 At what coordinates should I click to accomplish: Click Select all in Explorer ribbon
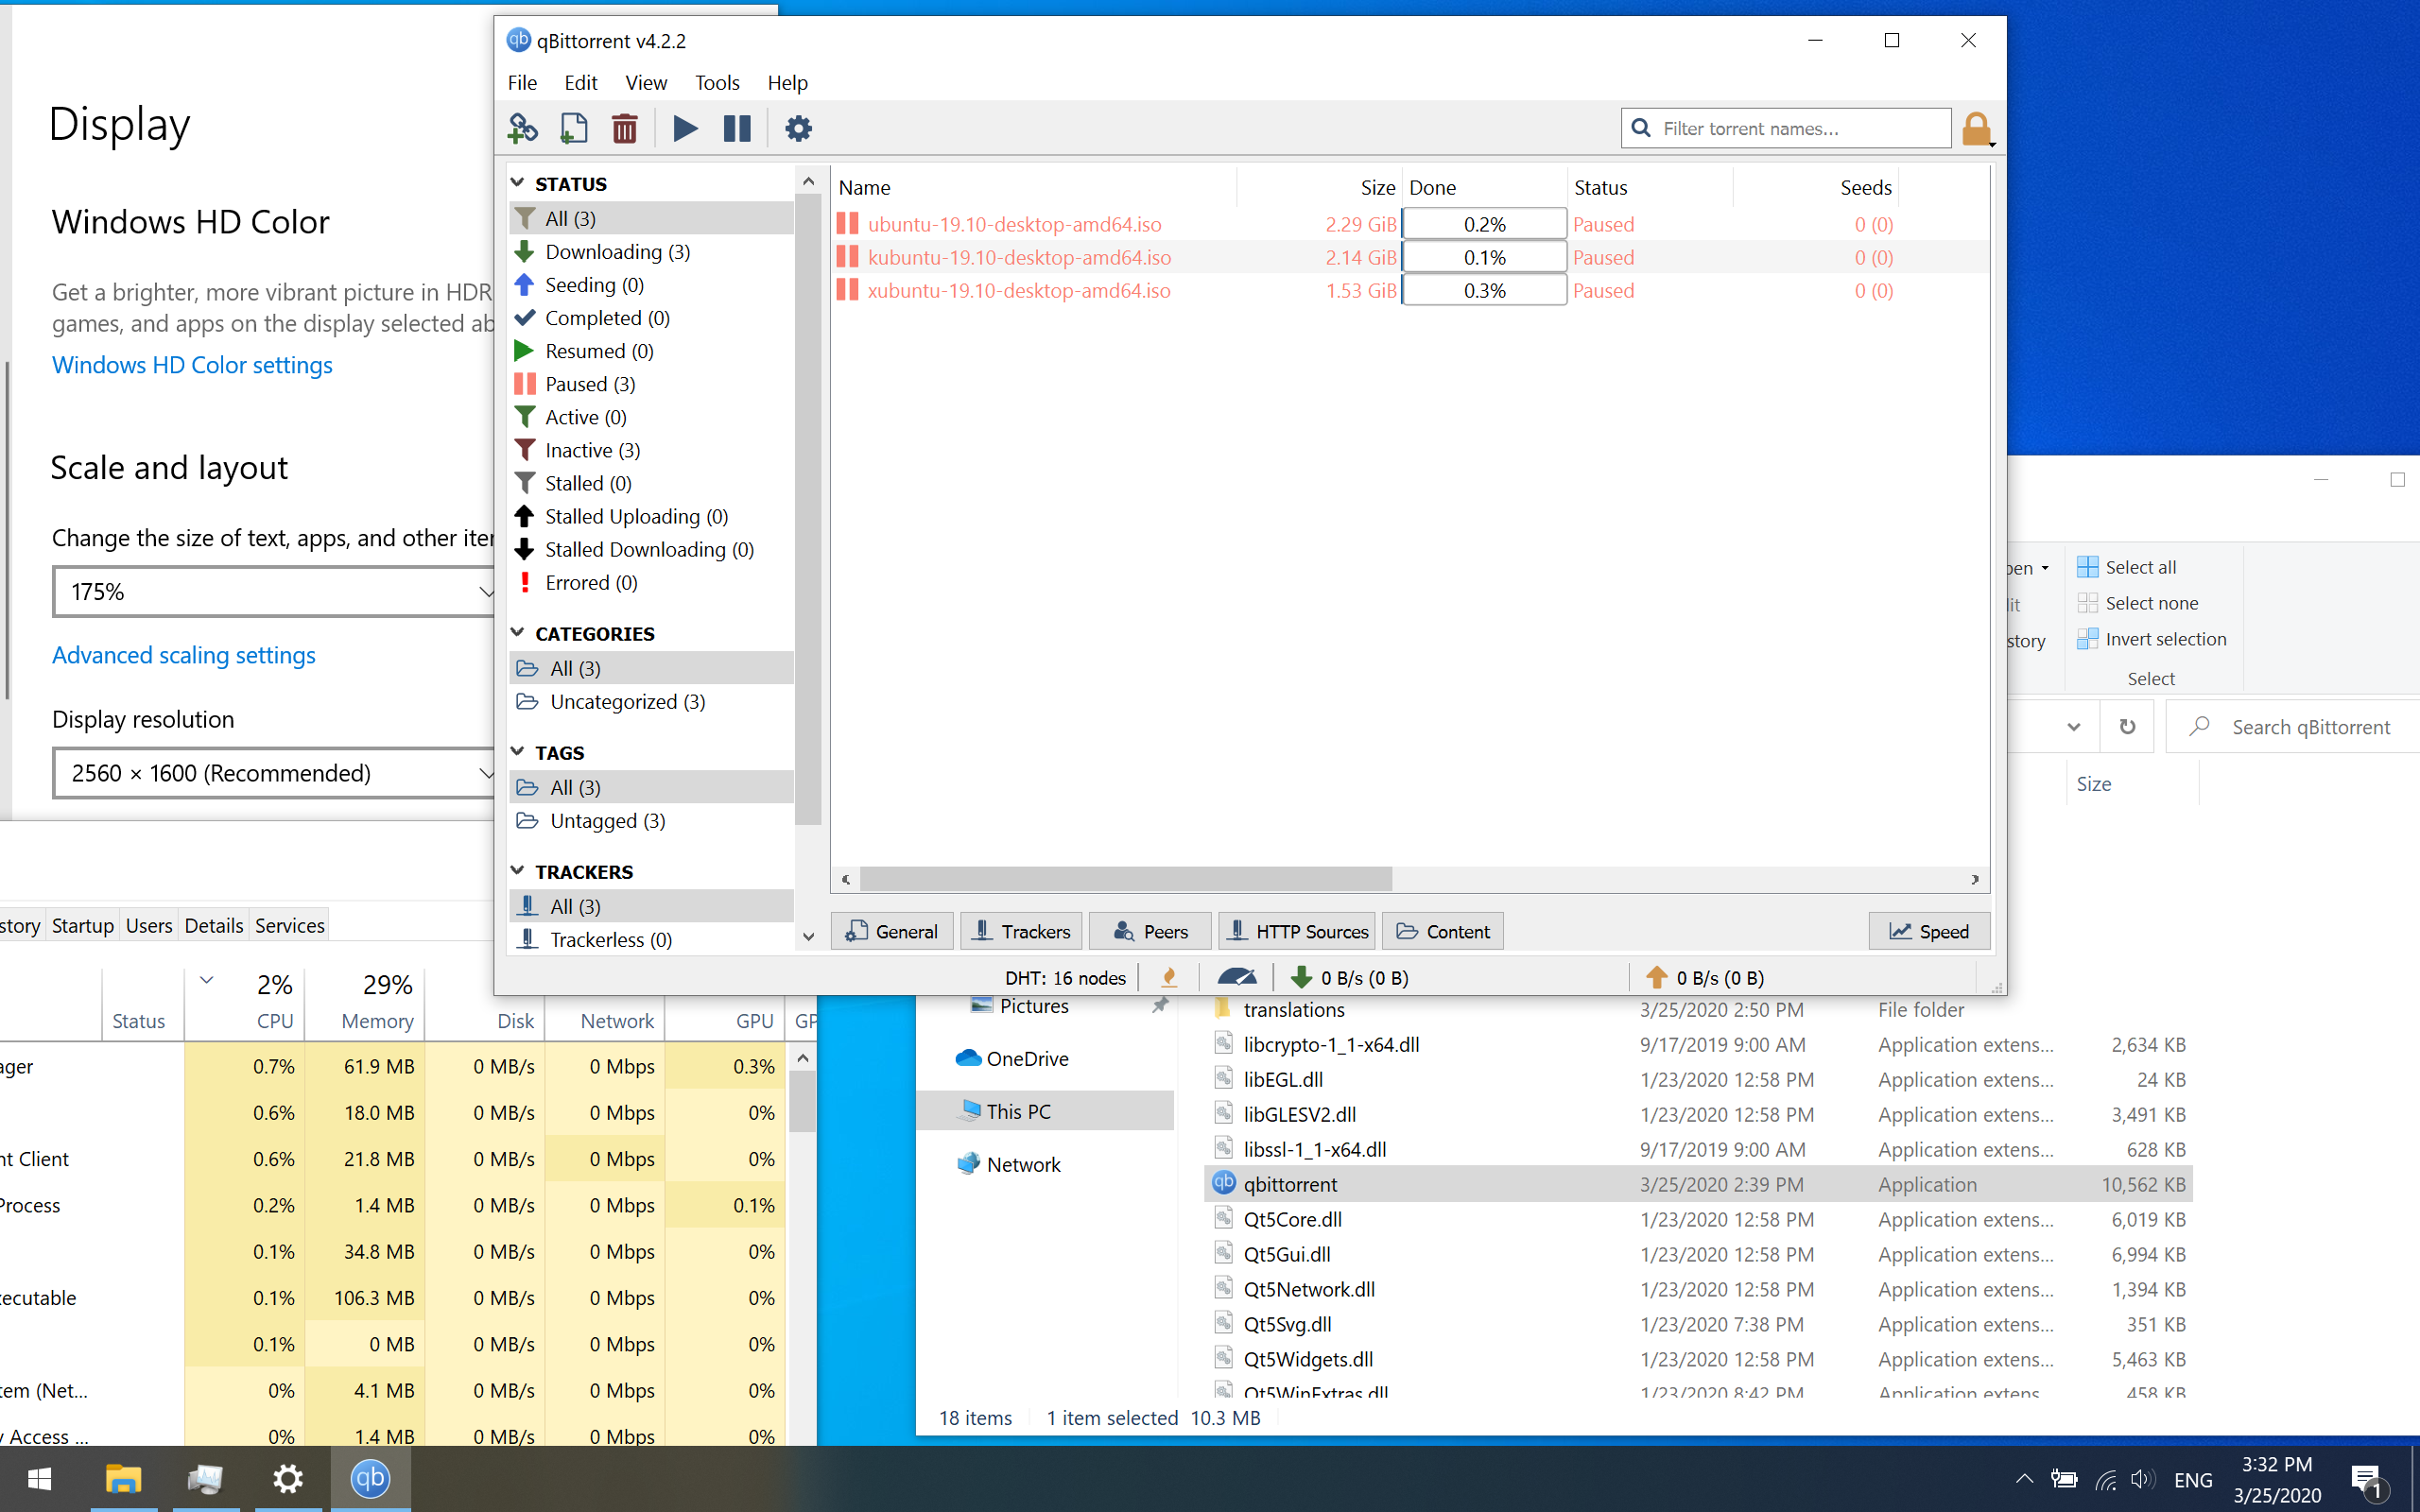point(2126,567)
